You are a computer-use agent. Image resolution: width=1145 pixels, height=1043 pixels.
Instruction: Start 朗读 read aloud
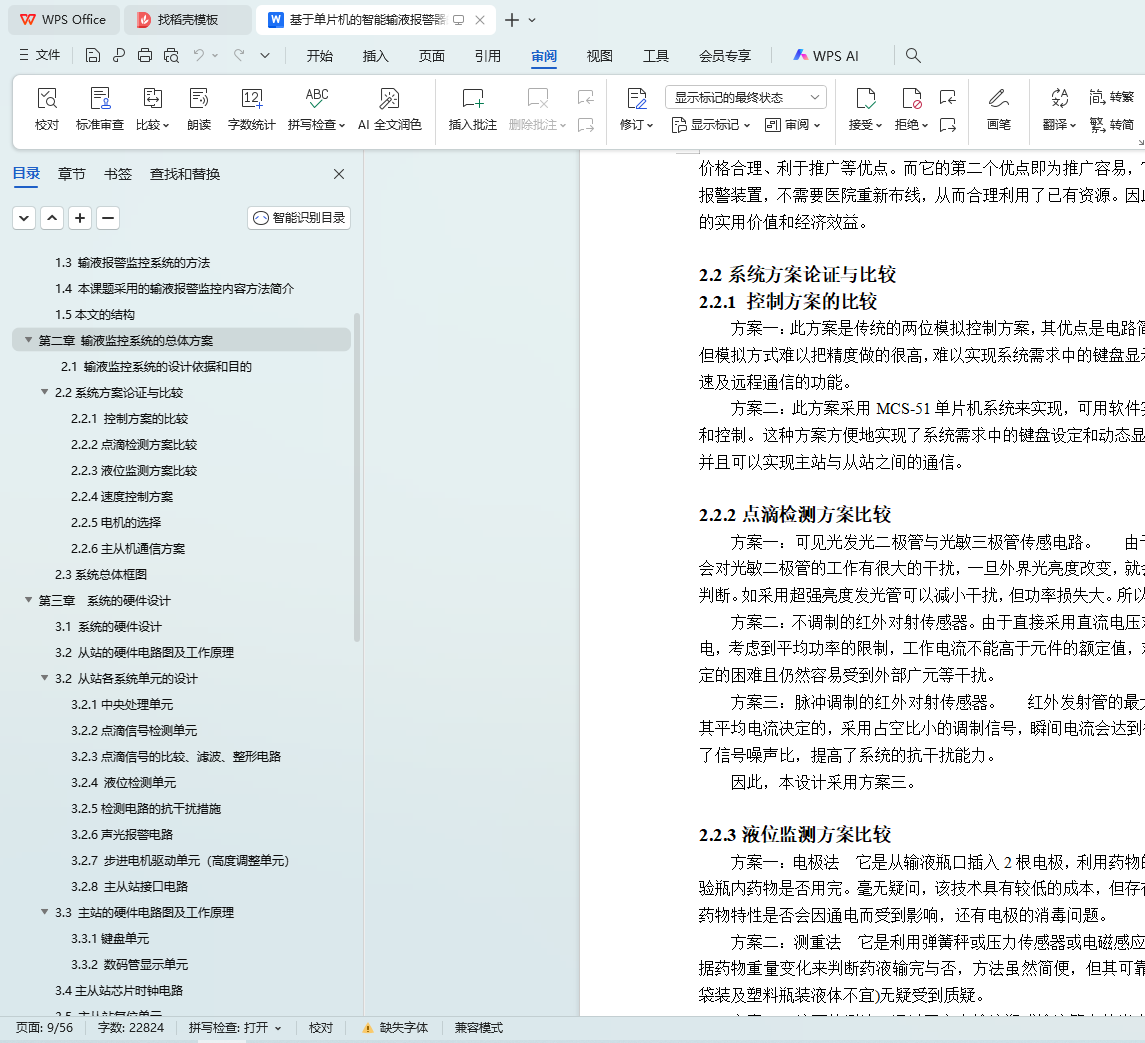click(199, 110)
